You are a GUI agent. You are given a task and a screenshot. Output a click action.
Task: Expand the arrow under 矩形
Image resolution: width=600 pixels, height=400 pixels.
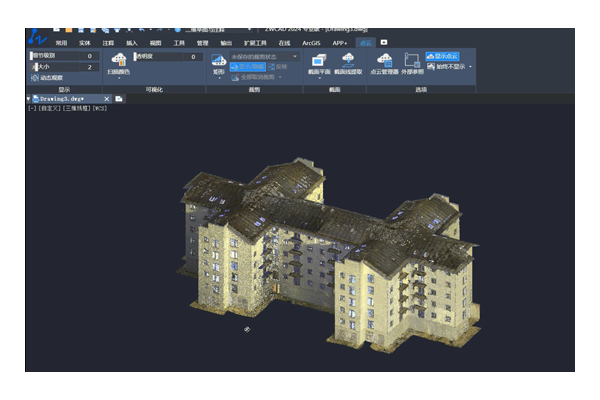point(219,78)
